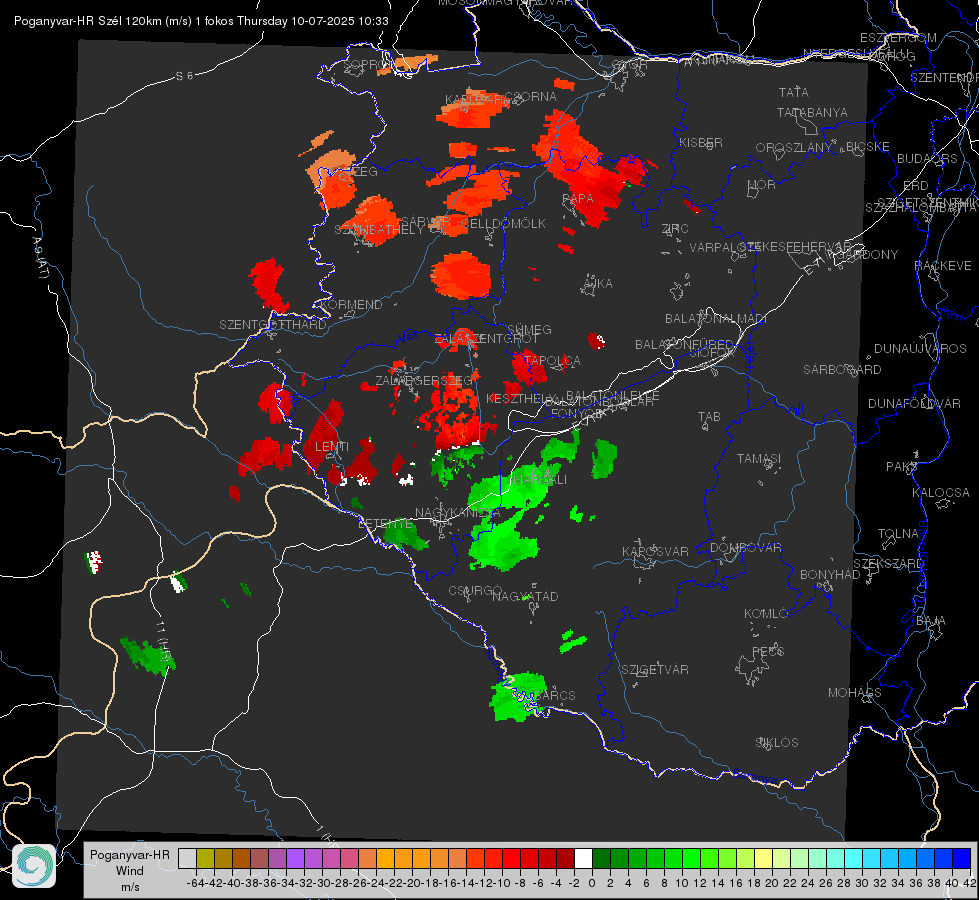Click the S 6 road label
Image resolution: width=979 pixels, height=900 pixels.
click(184, 76)
